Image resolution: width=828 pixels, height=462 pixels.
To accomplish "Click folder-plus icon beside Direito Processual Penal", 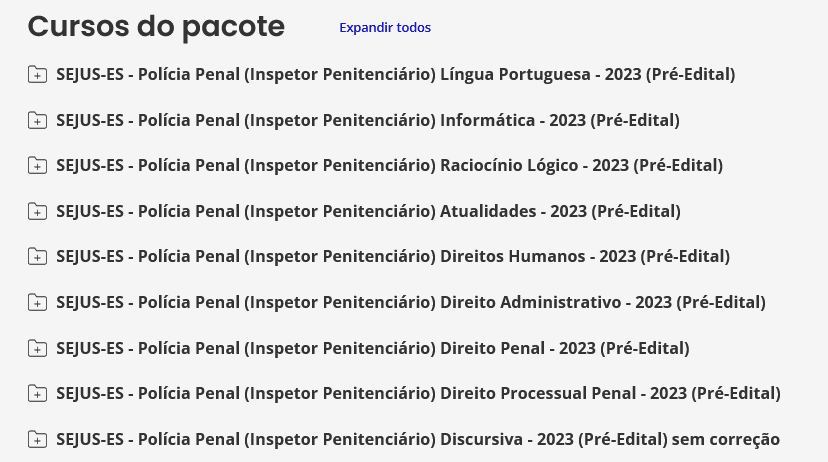I will tap(37, 393).
